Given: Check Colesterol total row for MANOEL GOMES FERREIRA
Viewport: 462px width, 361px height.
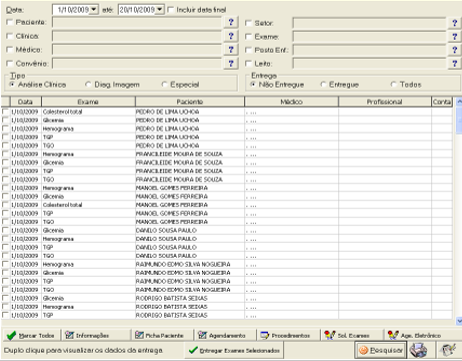Looking at the screenshot, I should pos(5,205).
